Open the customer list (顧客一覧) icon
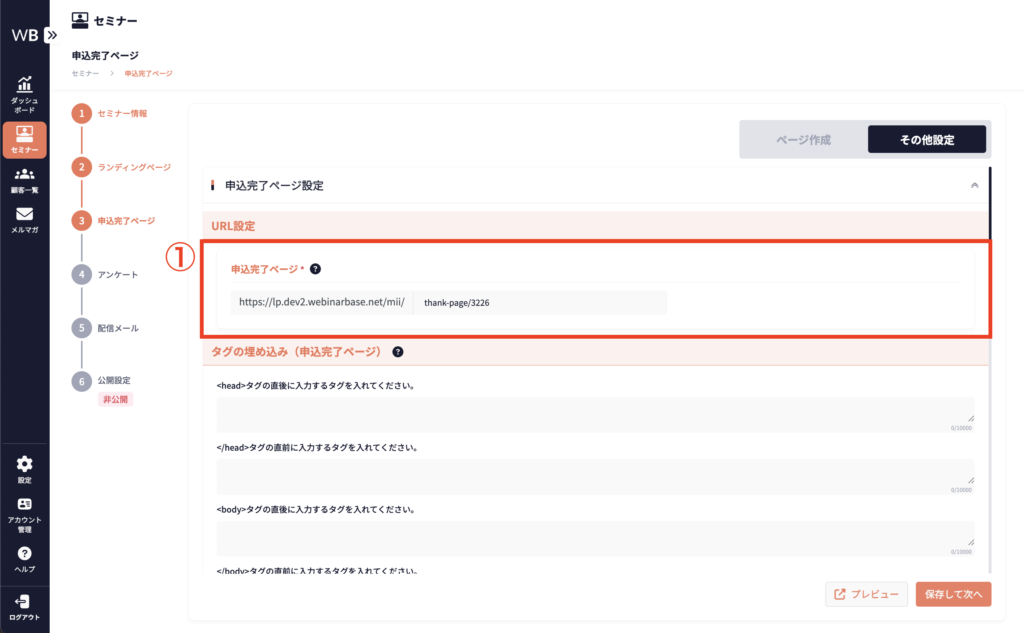The width and height of the screenshot is (1024, 633). click(24, 175)
